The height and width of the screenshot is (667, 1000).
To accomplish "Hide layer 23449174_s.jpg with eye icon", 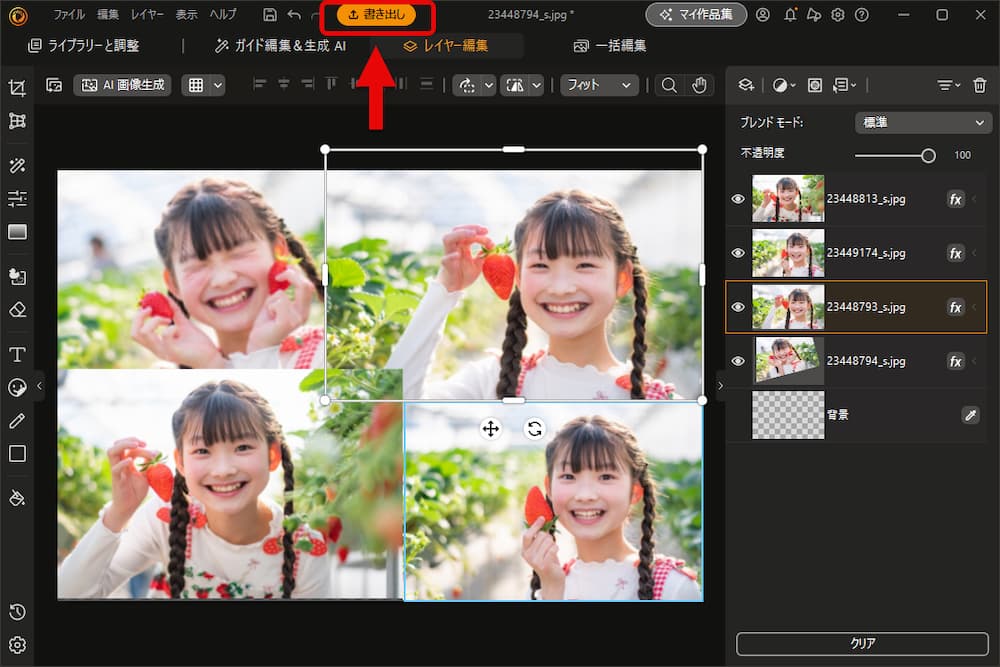I will tap(738, 253).
